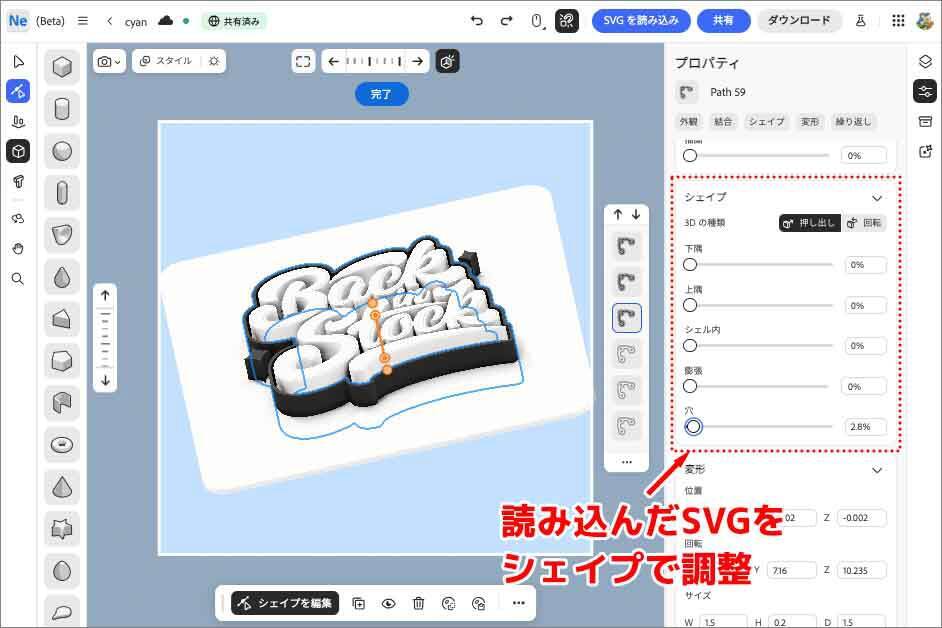Click the ダウンロード button
Viewport: 942px width, 628px height.
pyautogui.click(x=798, y=20)
